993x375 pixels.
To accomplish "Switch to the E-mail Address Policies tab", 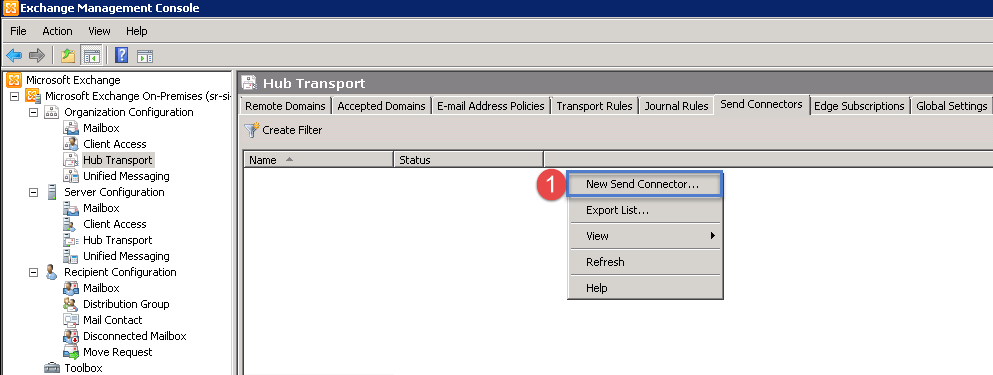I will point(491,106).
